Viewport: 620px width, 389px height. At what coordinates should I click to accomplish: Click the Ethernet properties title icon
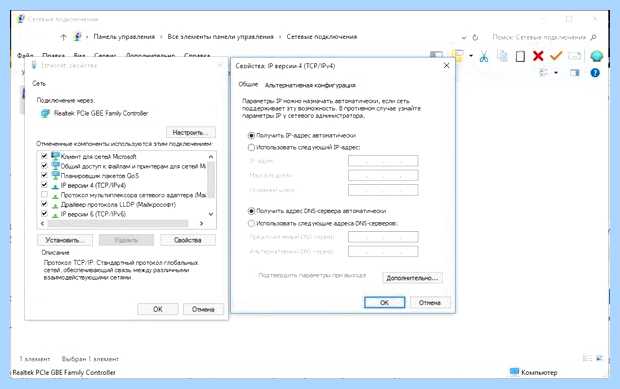coord(34,65)
